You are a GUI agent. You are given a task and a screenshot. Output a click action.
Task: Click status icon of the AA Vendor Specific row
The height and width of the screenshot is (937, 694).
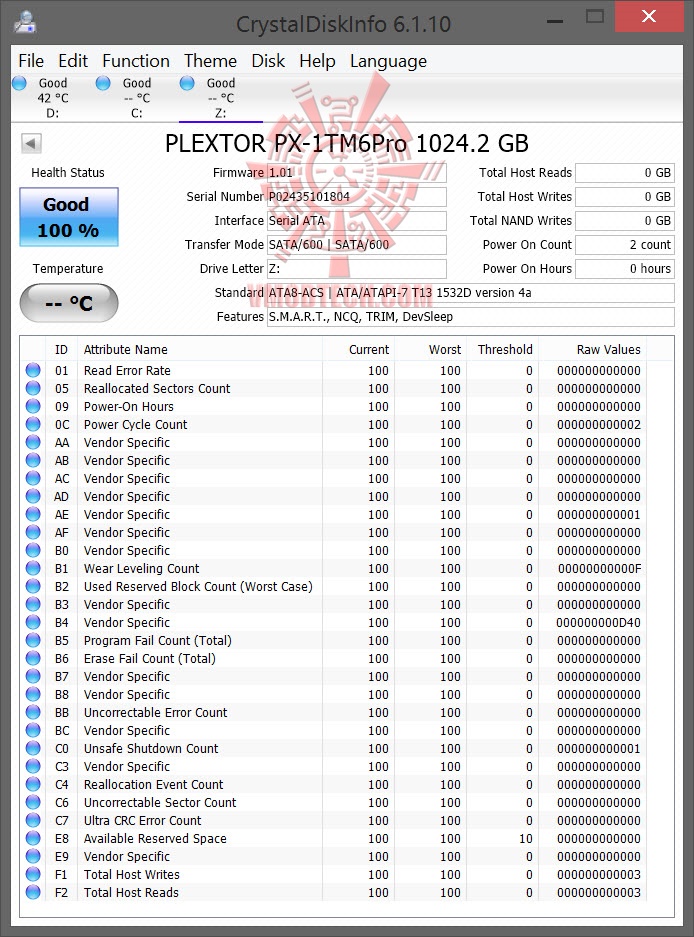33,443
